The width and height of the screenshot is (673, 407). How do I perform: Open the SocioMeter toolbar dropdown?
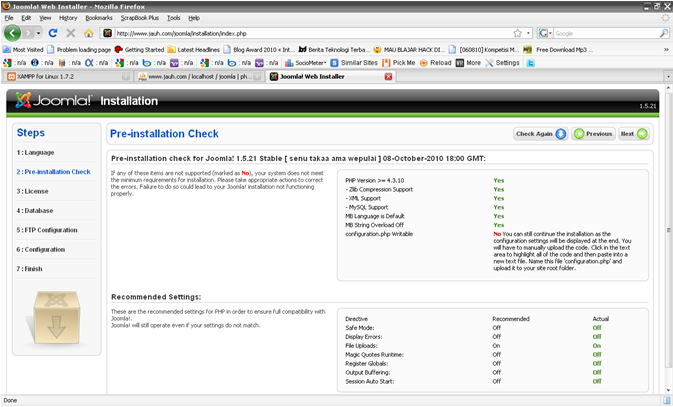305,63
